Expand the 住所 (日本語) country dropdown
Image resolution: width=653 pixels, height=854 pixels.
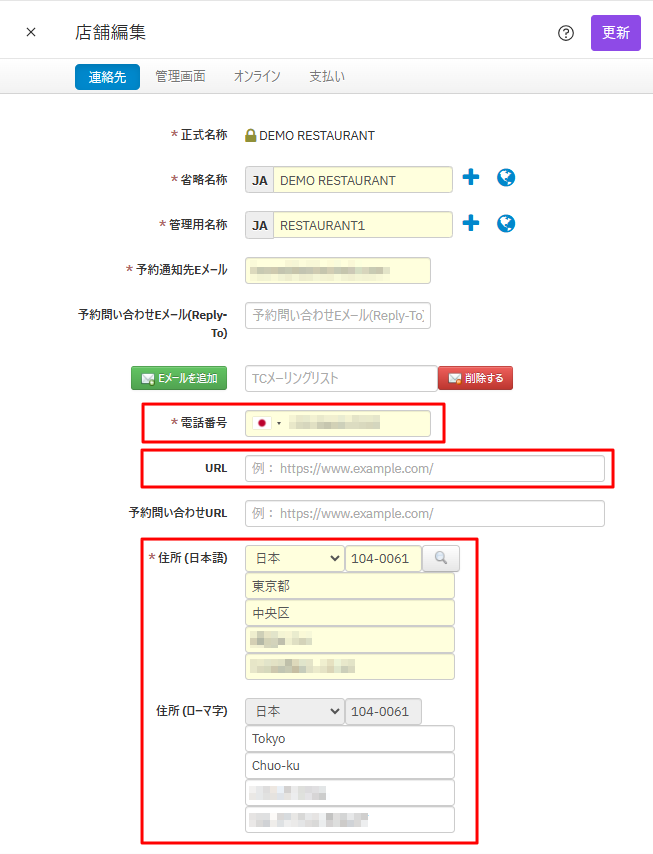pos(294,558)
